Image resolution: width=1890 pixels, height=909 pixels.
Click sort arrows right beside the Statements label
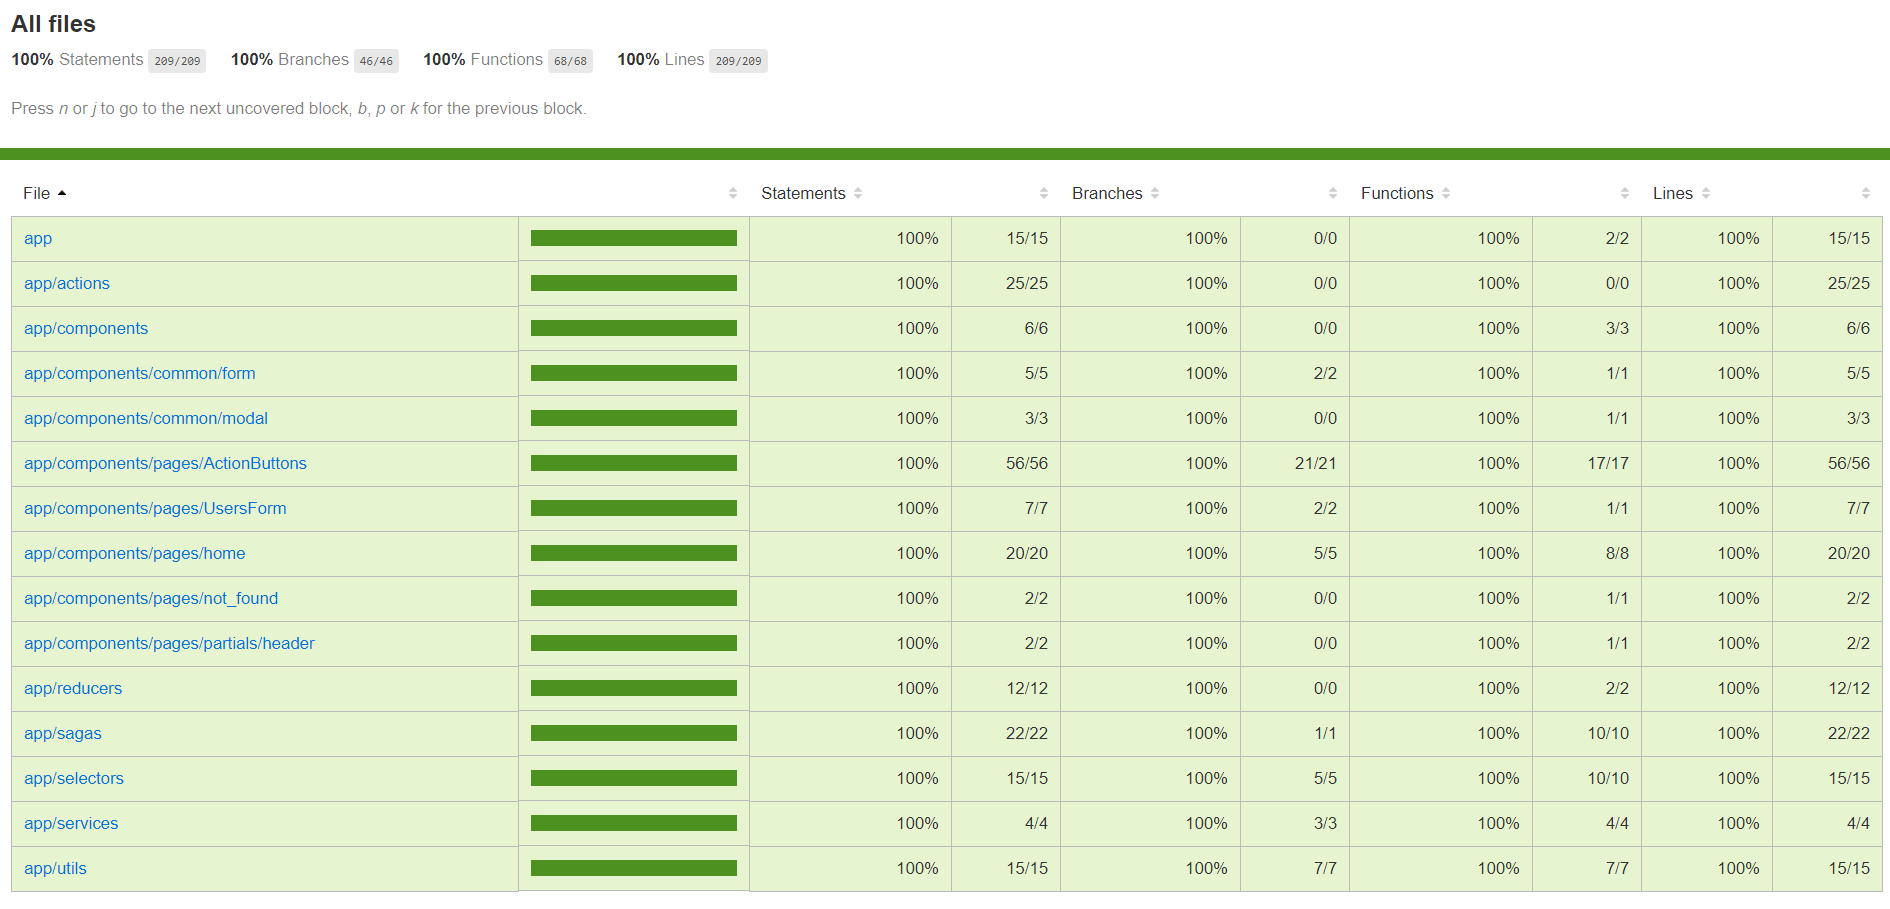(x=858, y=193)
